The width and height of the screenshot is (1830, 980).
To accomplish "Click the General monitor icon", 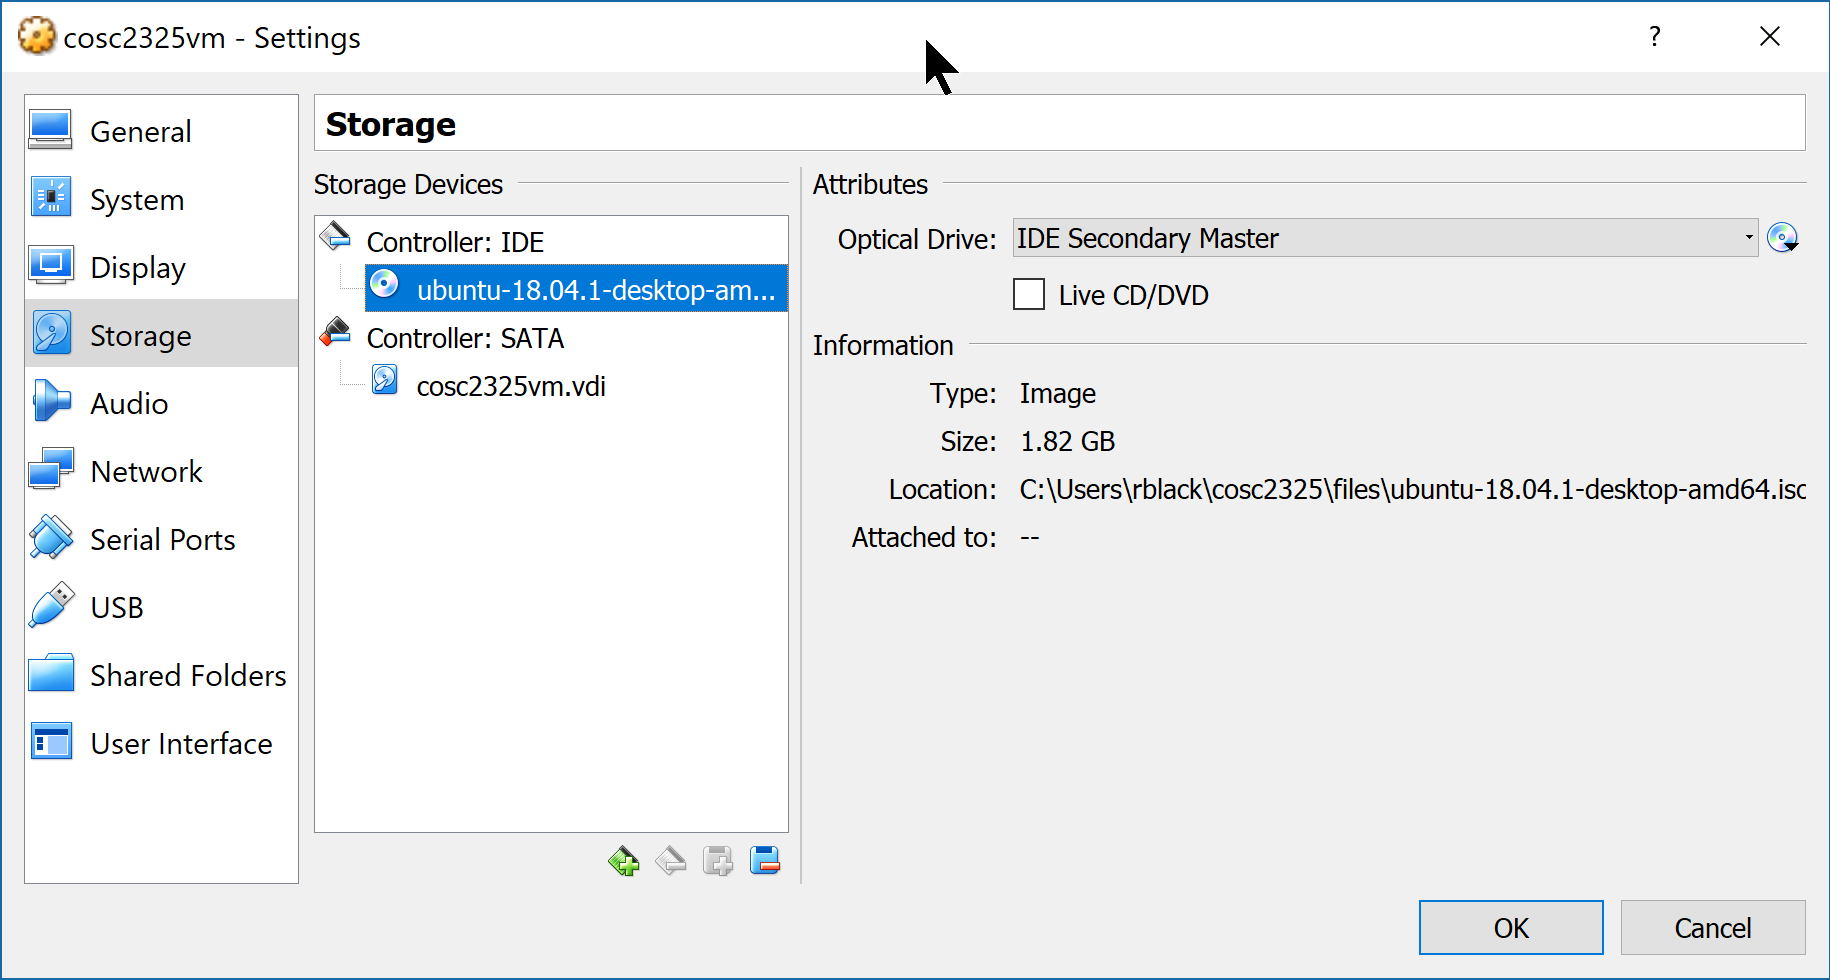I will coord(50,130).
